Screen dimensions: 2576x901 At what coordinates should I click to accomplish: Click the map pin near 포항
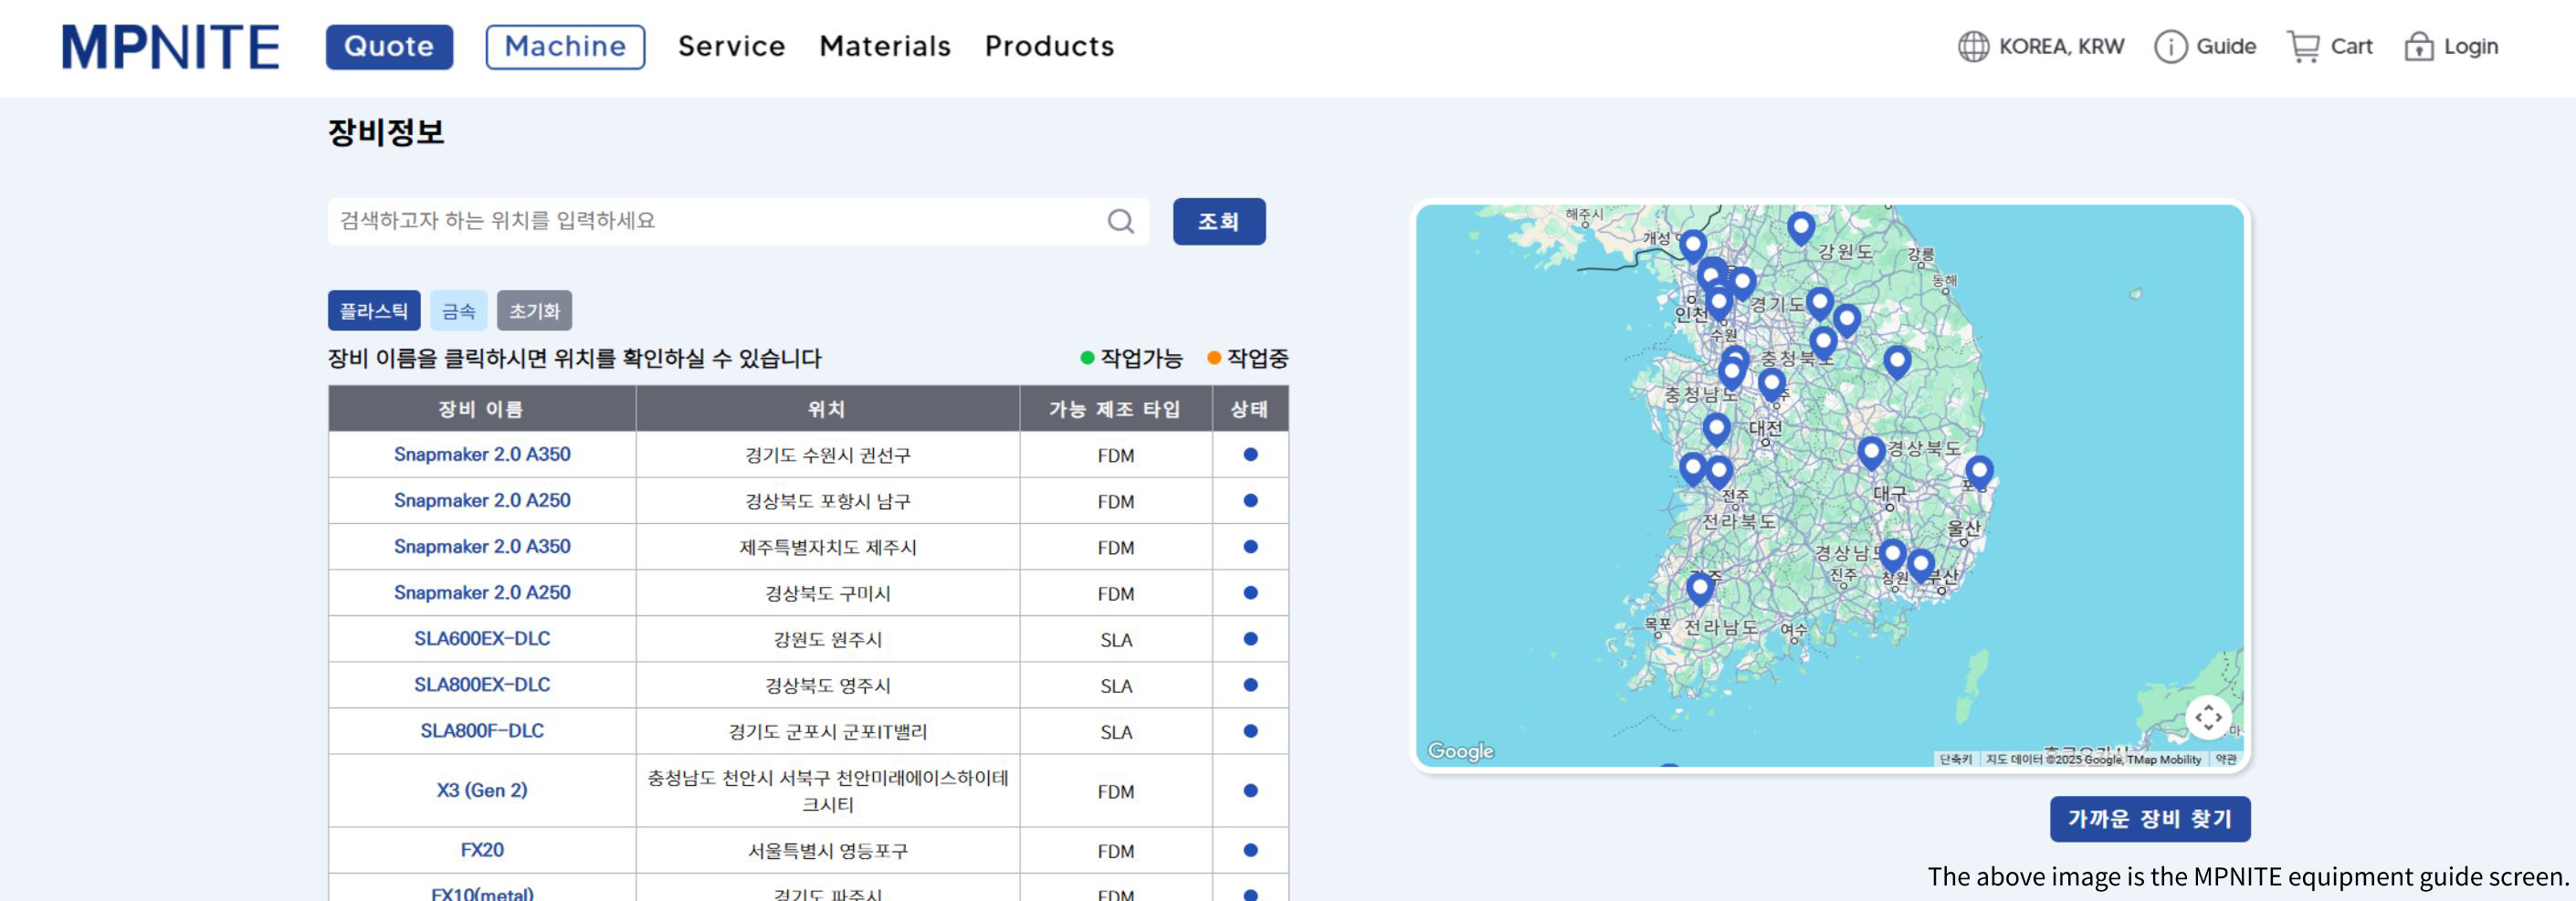click(1979, 472)
